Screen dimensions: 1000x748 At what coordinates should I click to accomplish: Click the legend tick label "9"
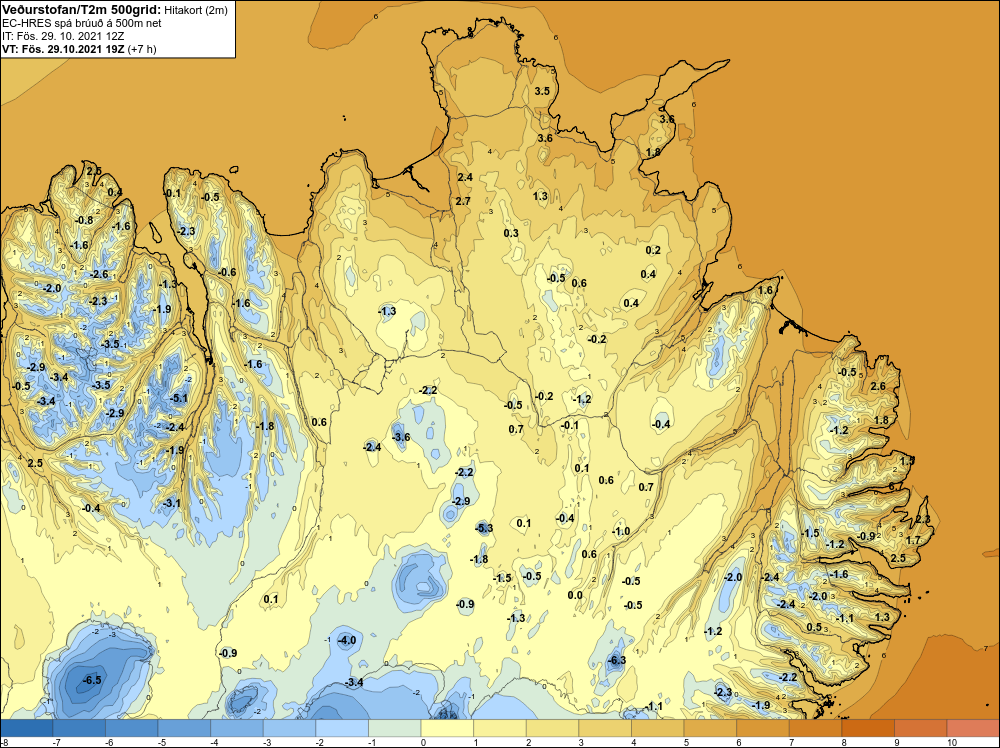click(897, 742)
